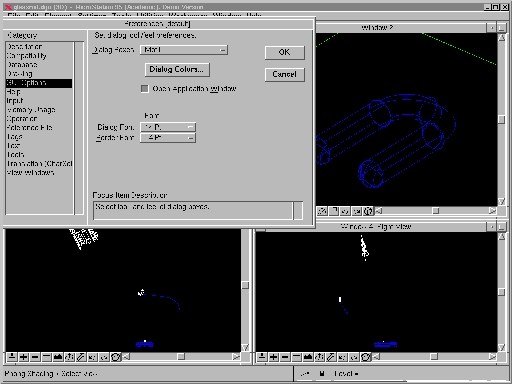This screenshot has height=384, width=512.
Task: Enable the Open Application Window checkbox
Action: [x=144, y=89]
